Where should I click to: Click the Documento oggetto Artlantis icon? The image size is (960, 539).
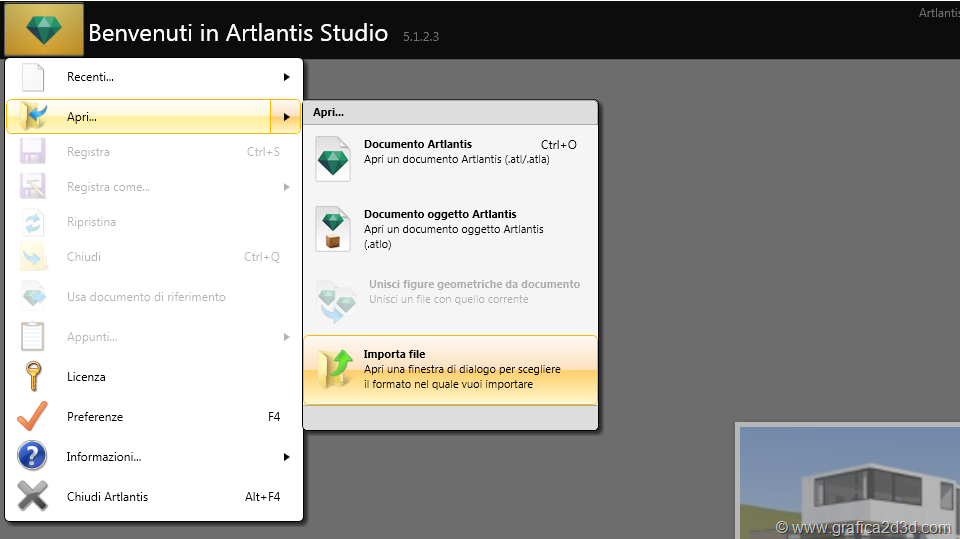333,228
